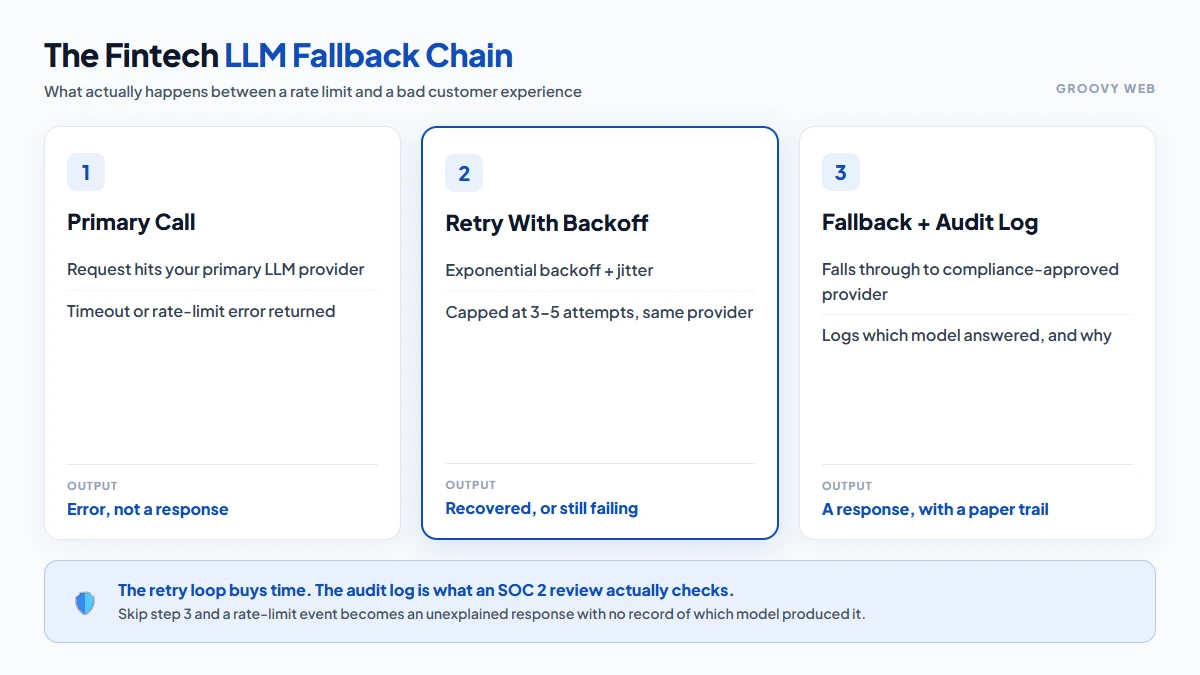Click the number 2 step badge
Viewport: 1200px width, 675px height.
coord(464,173)
